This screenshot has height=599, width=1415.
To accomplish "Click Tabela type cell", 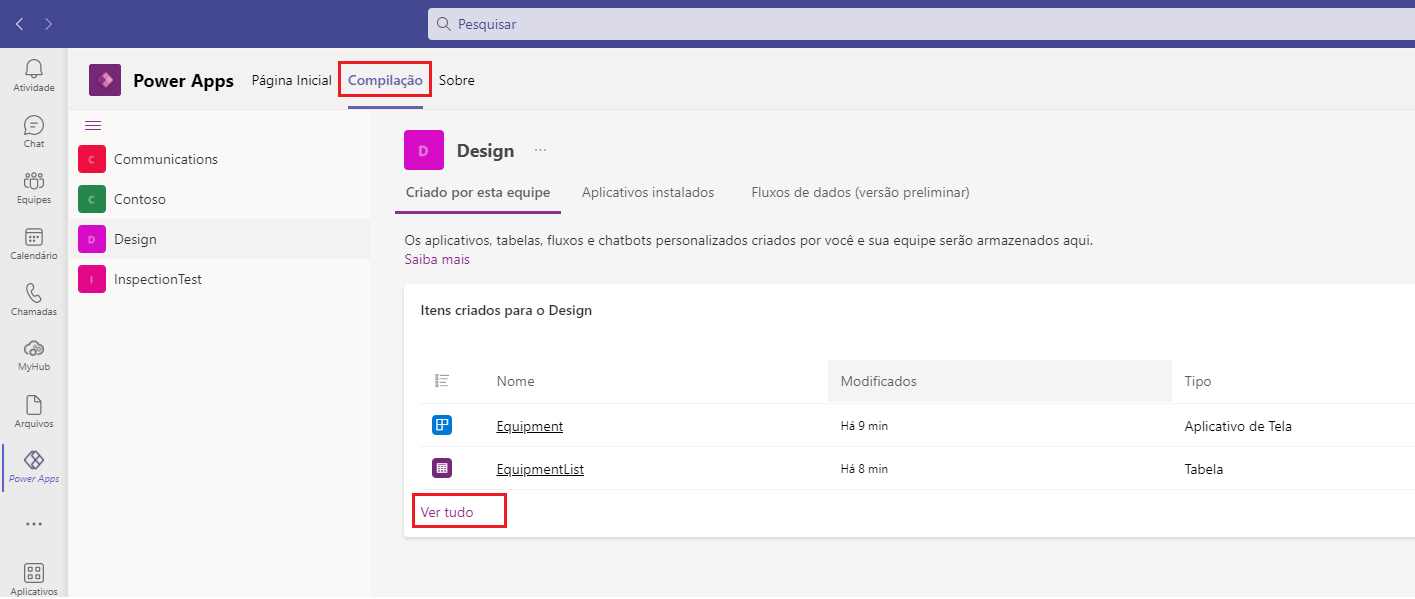I will (1204, 469).
